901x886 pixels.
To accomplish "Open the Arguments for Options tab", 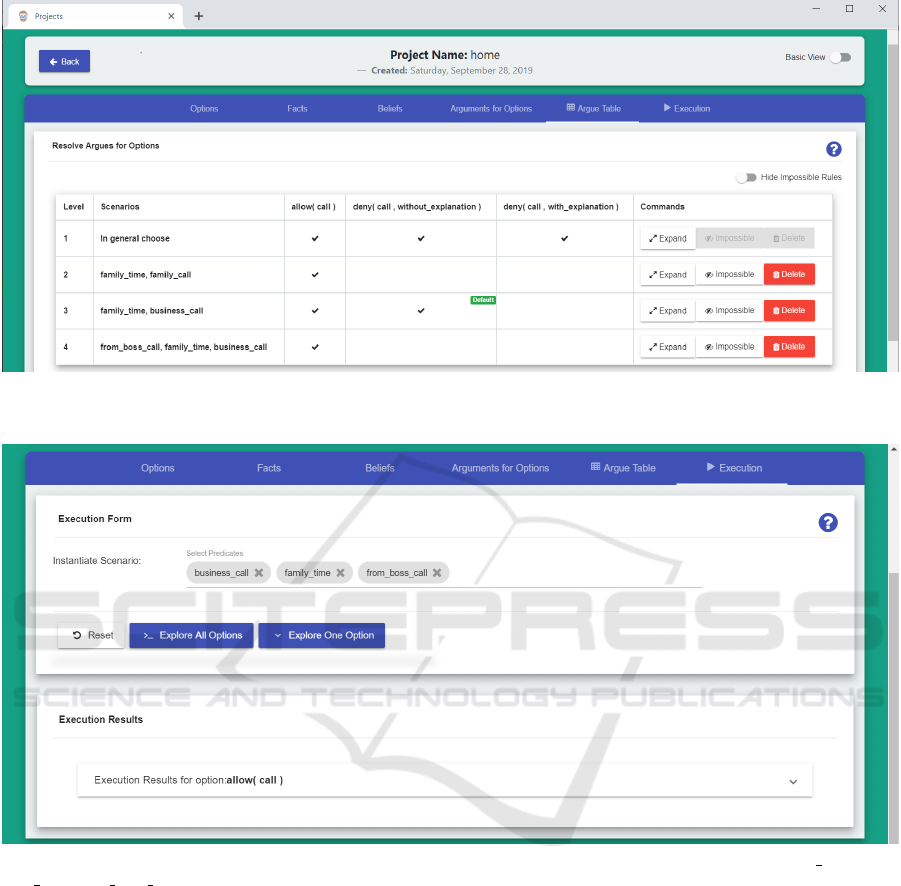I will (x=490, y=108).
